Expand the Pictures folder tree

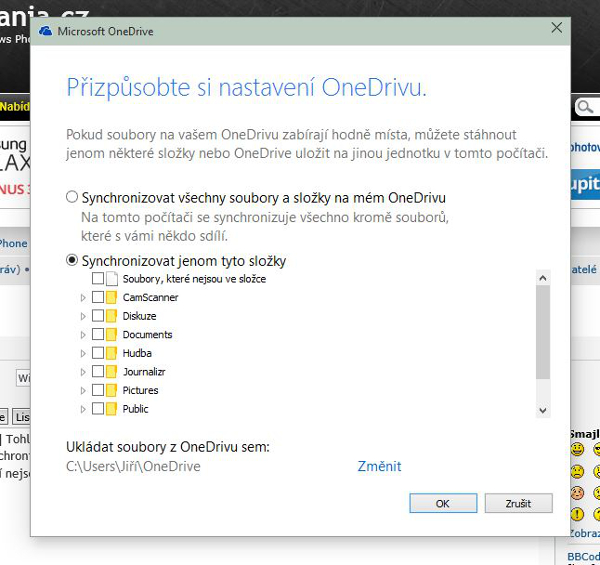pyautogui.click(x=83, y=391)
